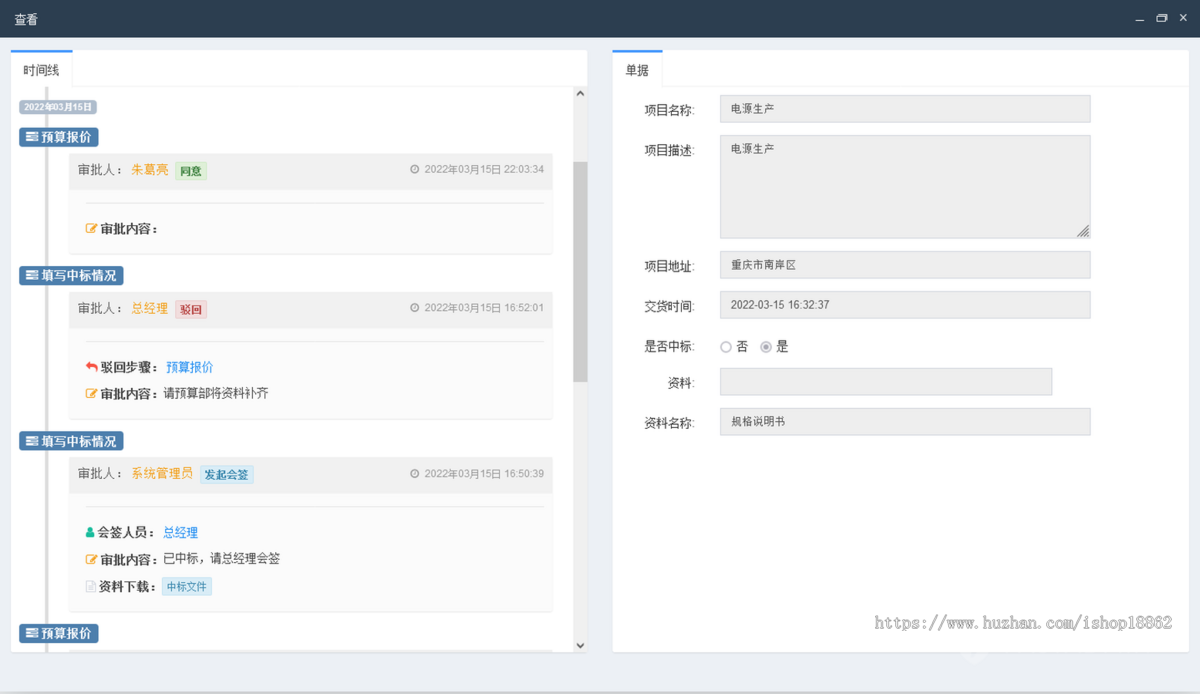Screen dimensions: 1200x694
Task: Click the 发起会签 badge
Action: (x=226, y=474)
